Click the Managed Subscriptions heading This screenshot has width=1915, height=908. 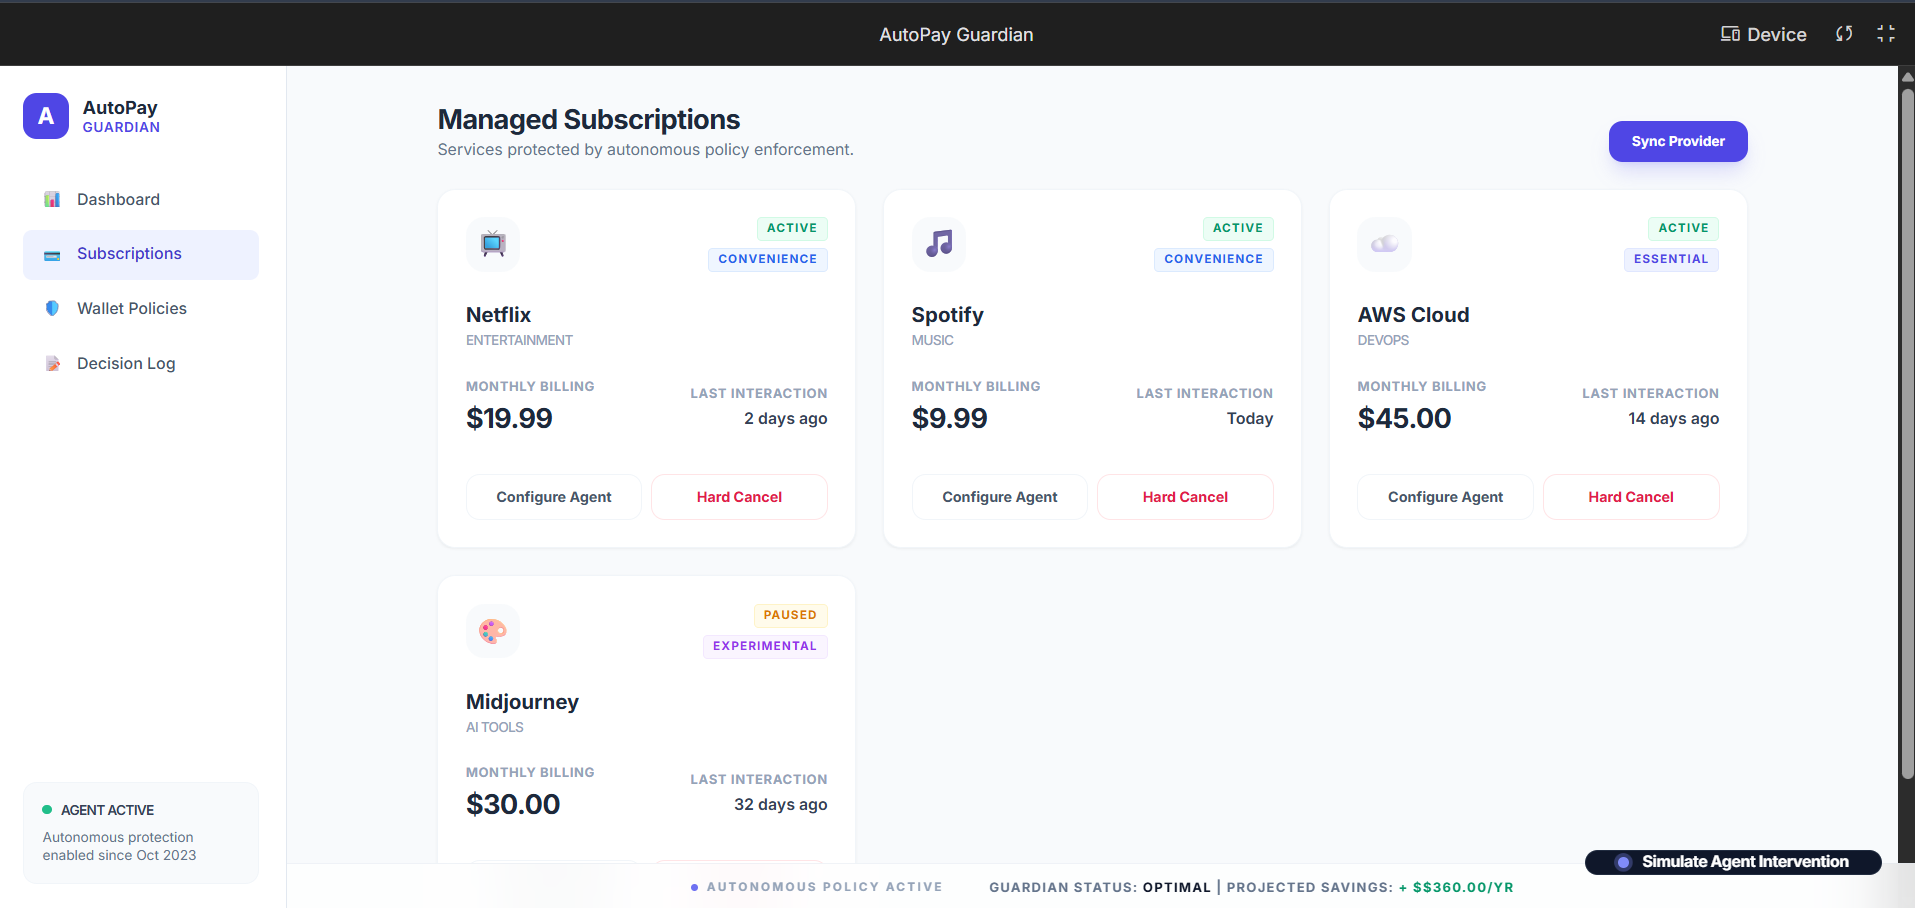point(589,120)
